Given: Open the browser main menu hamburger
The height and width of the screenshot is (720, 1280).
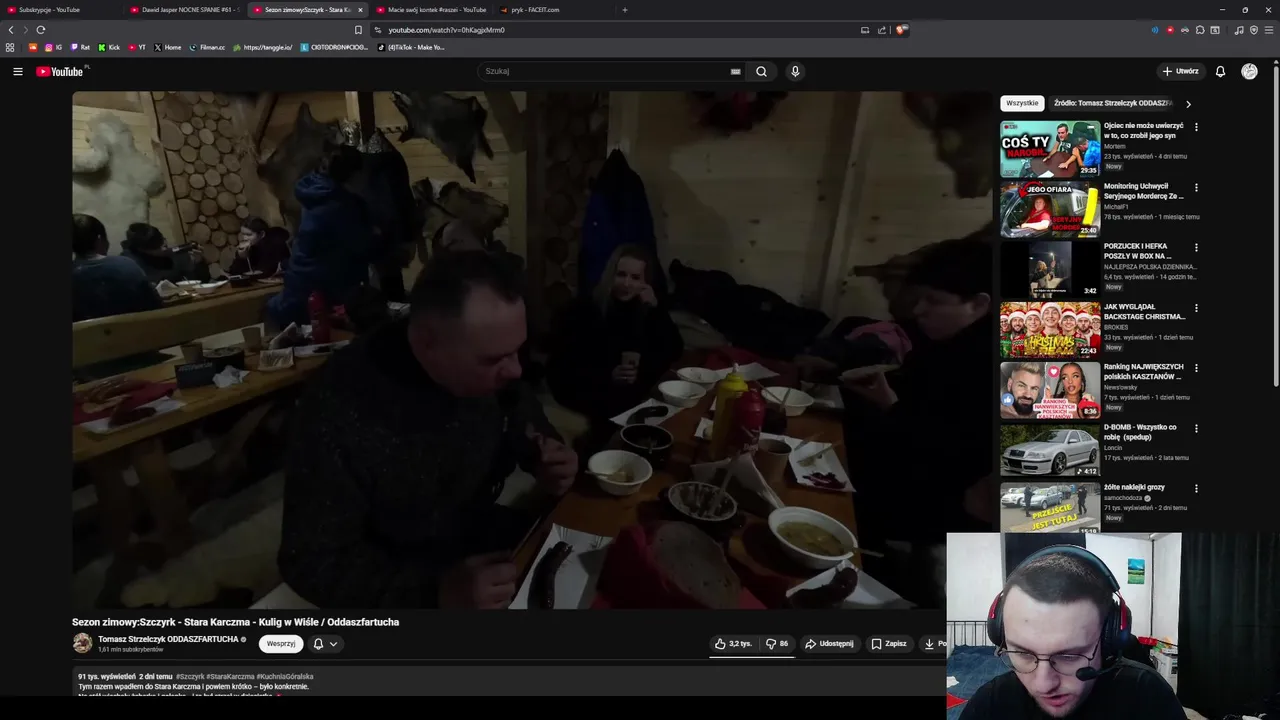Looking at the screenshot, I should tap(1269, 30).
